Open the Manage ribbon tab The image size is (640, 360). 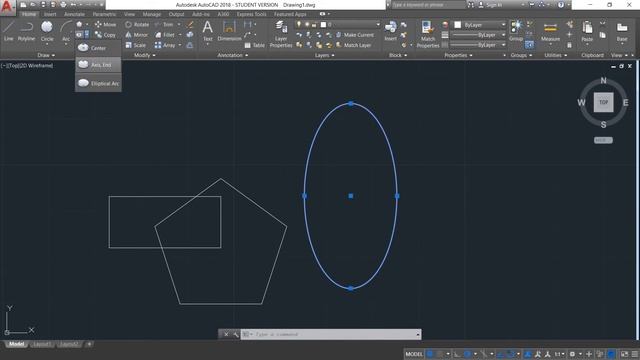(151, 14)
